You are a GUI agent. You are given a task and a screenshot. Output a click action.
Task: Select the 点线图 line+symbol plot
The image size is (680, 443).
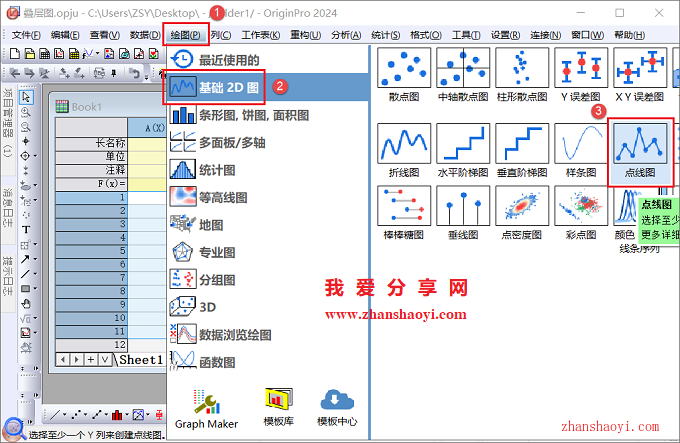coord(640,150)
